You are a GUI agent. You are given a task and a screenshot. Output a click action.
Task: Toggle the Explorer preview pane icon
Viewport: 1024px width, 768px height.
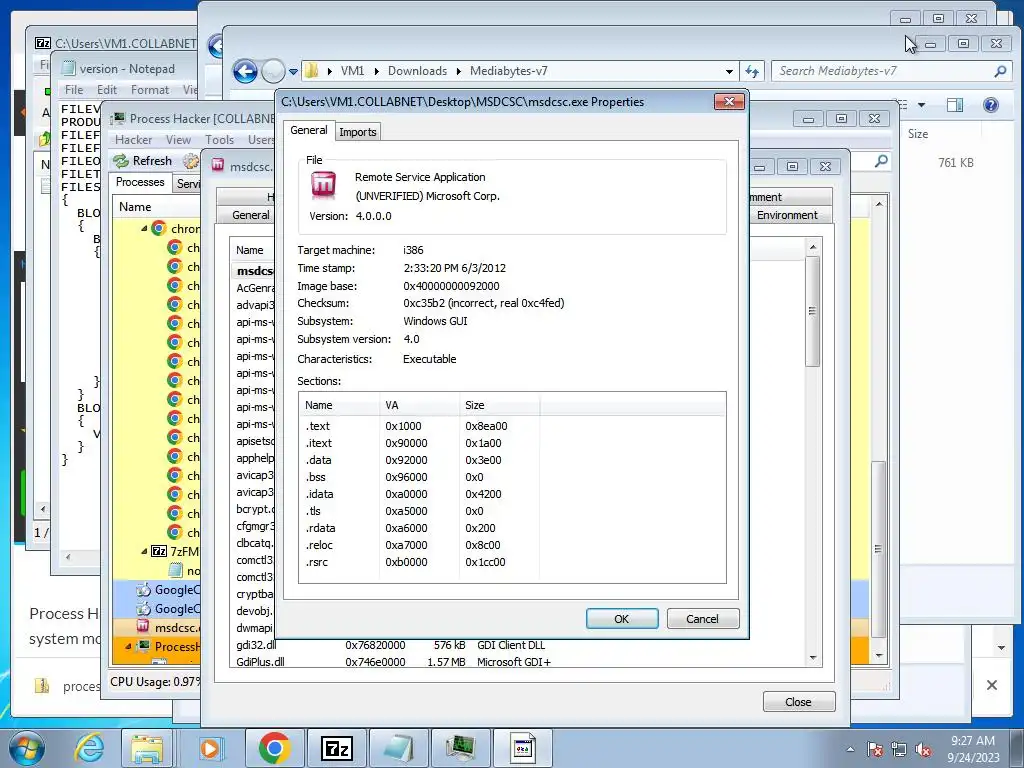point(955,104)
